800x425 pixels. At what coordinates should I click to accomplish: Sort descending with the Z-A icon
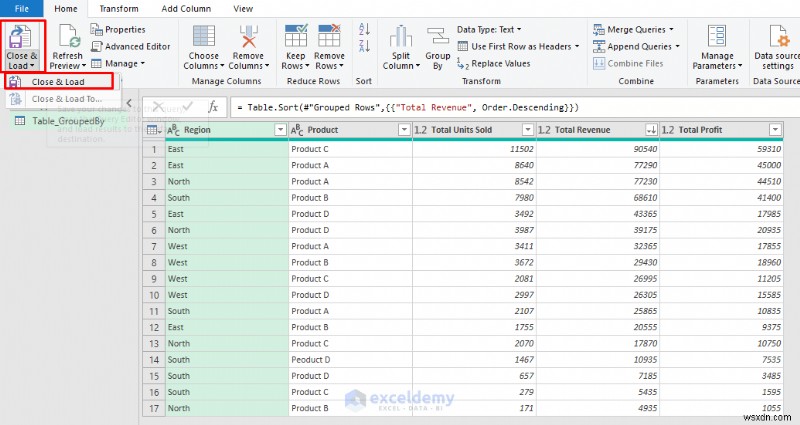pos(364,46)
